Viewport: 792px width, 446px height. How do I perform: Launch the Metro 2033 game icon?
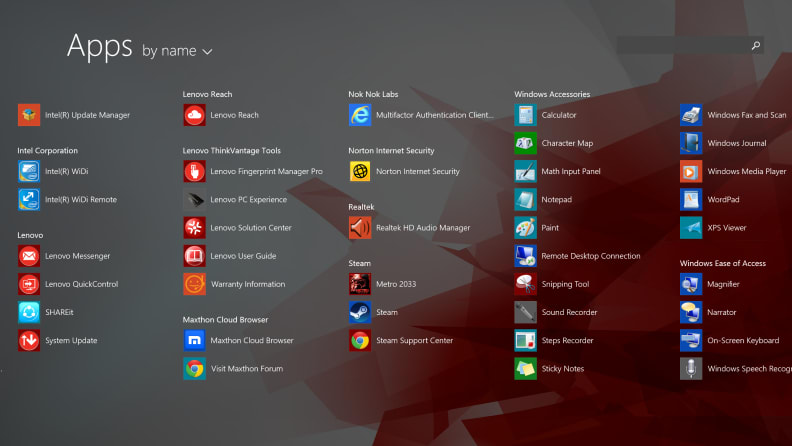tap(360, 284)
